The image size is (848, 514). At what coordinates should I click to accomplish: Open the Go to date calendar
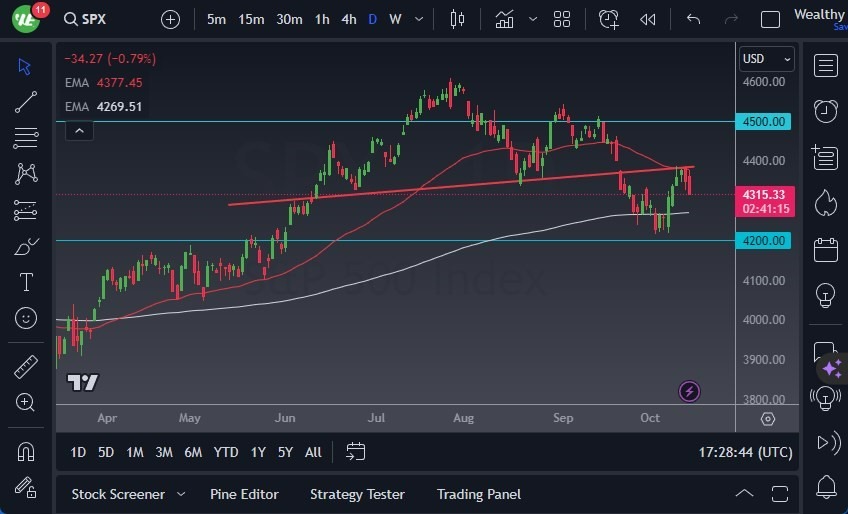[x=355, y=452]
